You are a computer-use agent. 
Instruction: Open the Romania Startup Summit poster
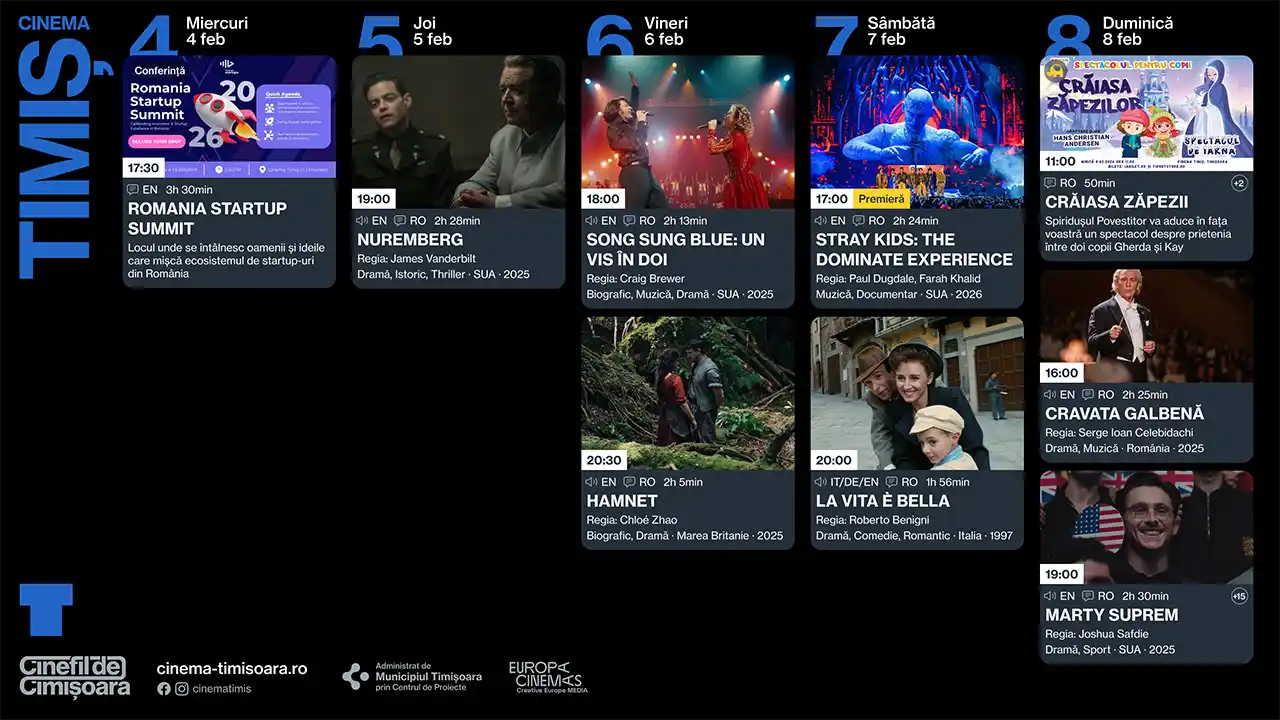coord(229,116)
